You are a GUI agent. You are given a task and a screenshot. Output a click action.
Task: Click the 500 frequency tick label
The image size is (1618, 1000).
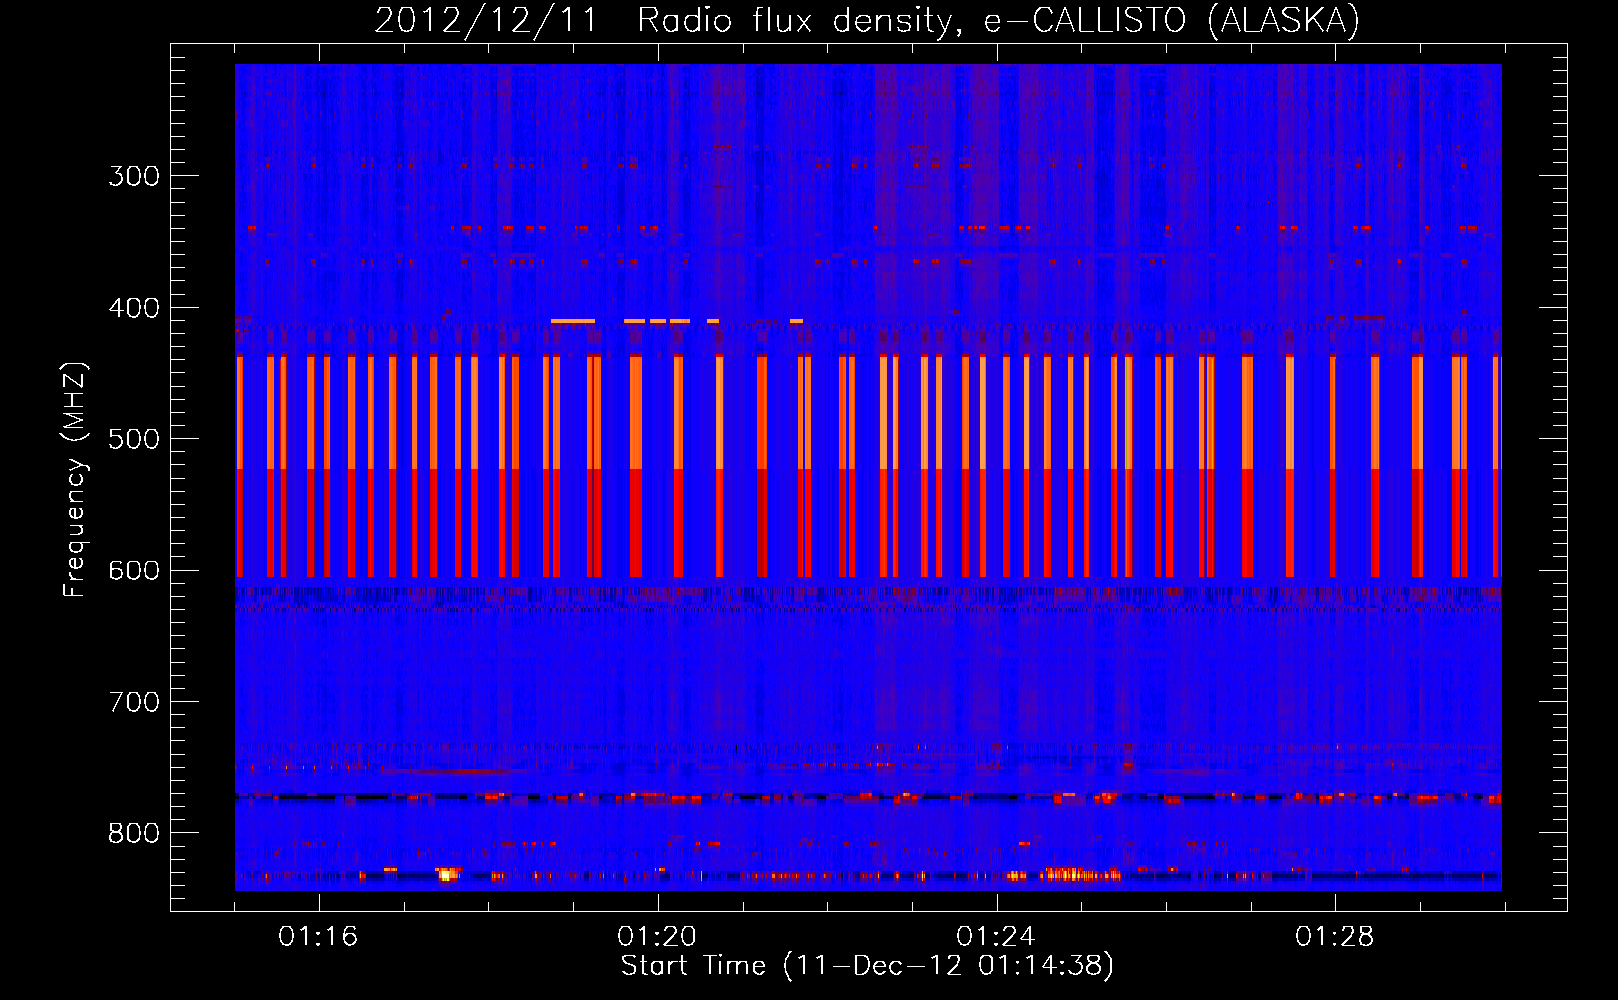click(134, 439)
